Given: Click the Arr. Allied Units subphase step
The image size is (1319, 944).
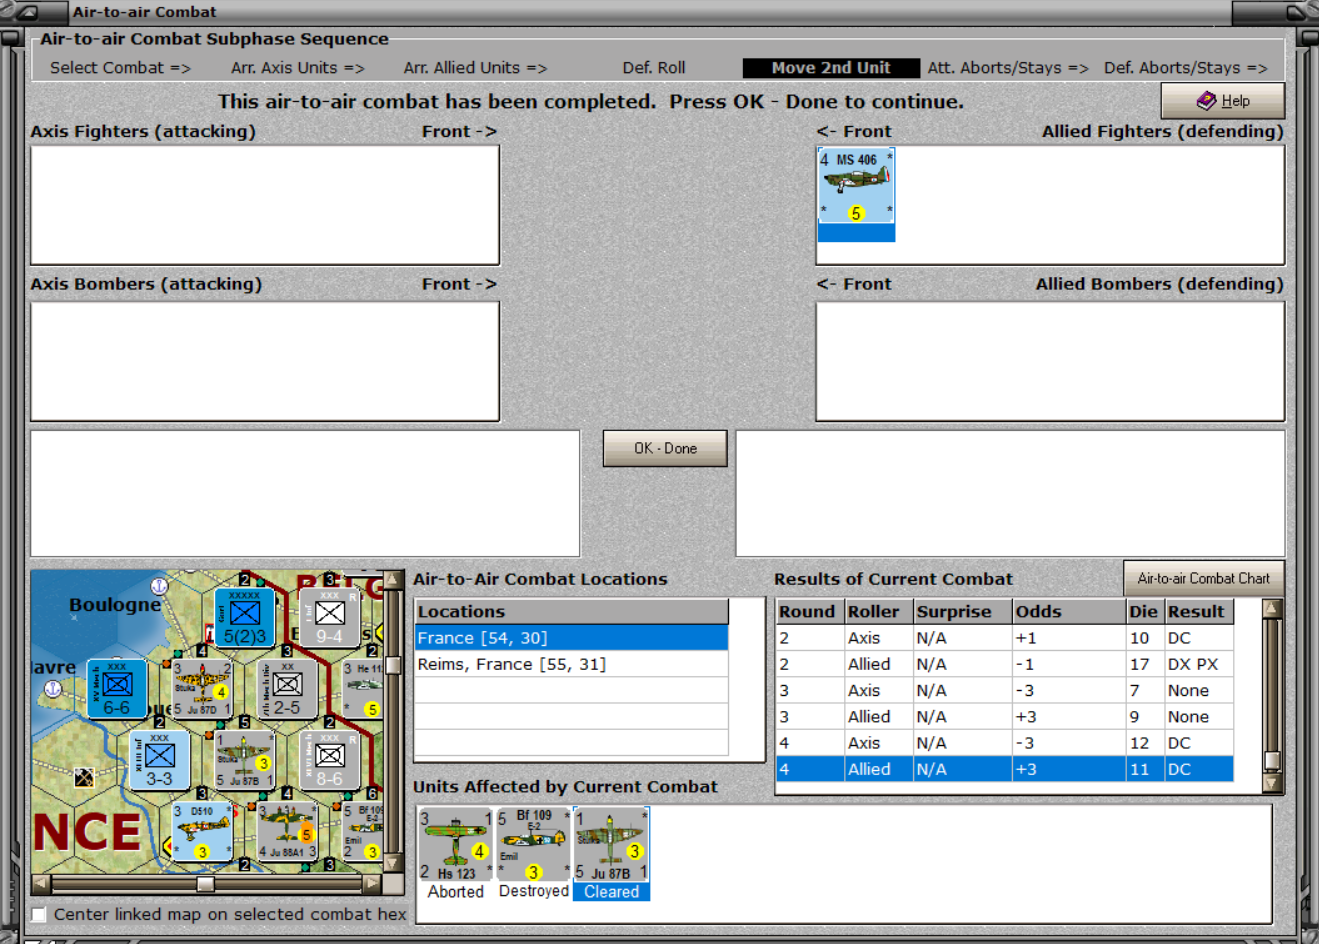Looking at the screenshot, I should click(x=475, y=68).
